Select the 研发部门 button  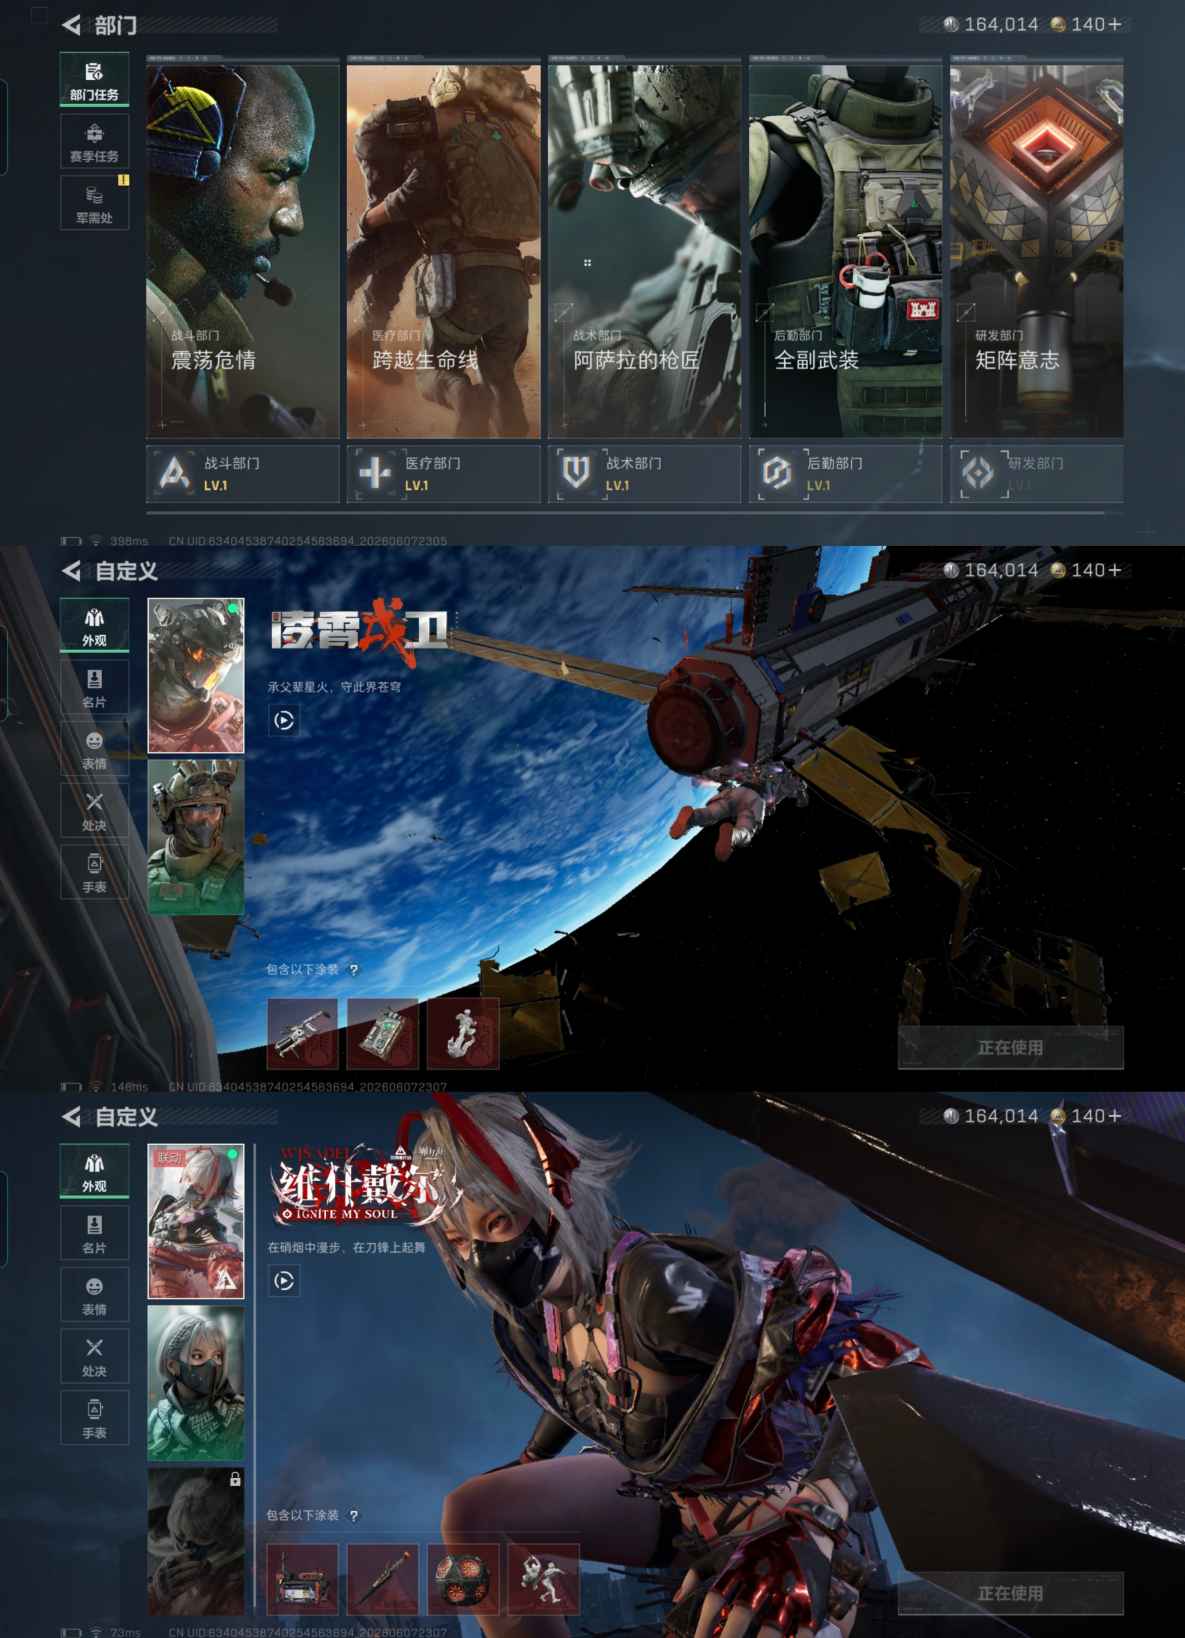click(1037, 473)
